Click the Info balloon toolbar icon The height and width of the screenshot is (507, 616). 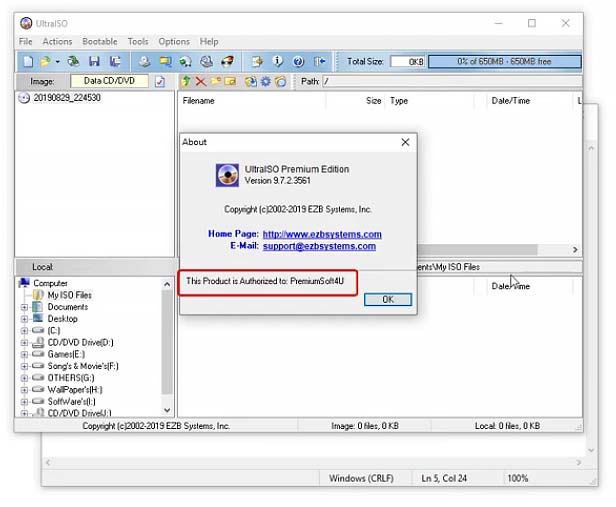277,61
